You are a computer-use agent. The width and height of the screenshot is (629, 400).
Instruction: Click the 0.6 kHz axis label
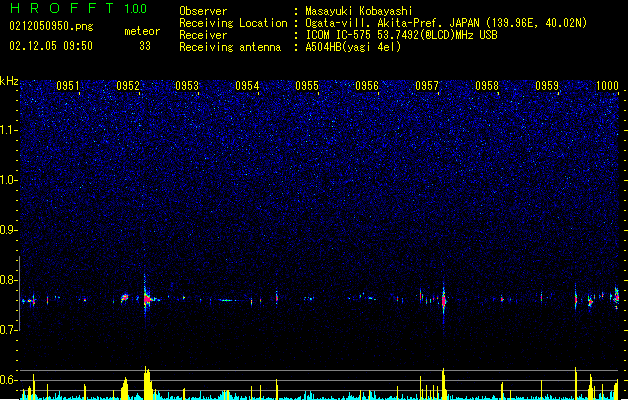tap(8, 380)
